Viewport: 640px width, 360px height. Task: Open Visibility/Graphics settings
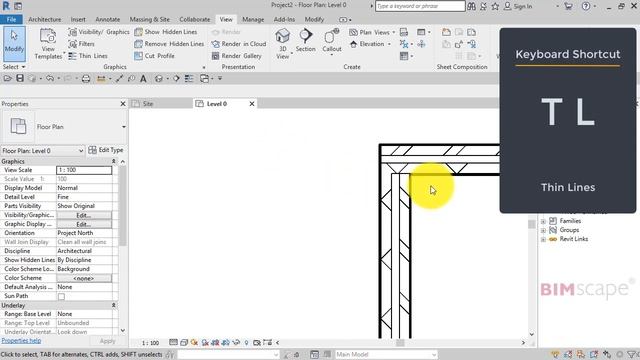click(99, 32)
